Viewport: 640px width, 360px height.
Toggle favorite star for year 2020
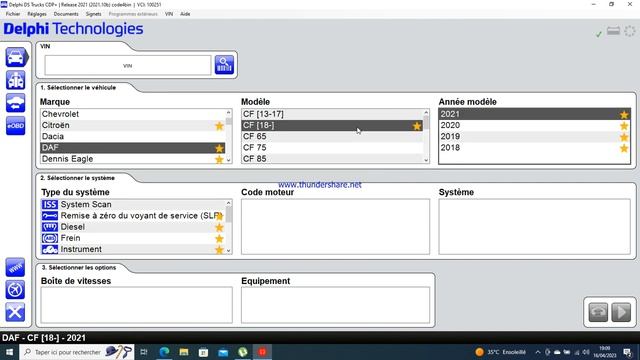pos(624,126)
